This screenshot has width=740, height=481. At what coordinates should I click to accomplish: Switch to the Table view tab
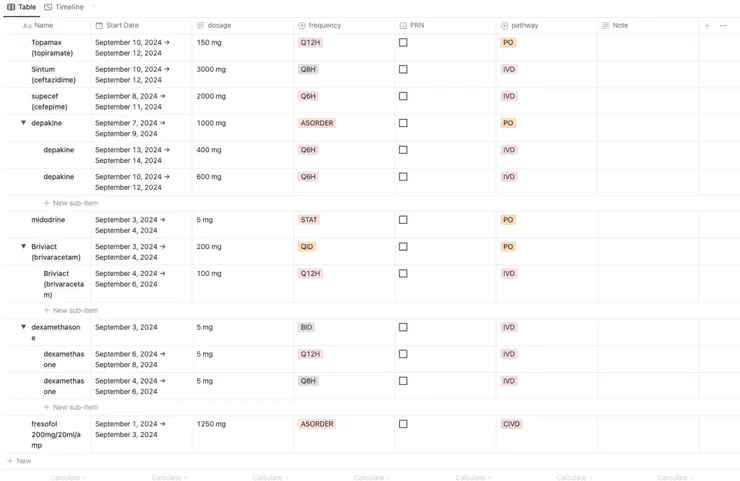click(x=22, y=7)
